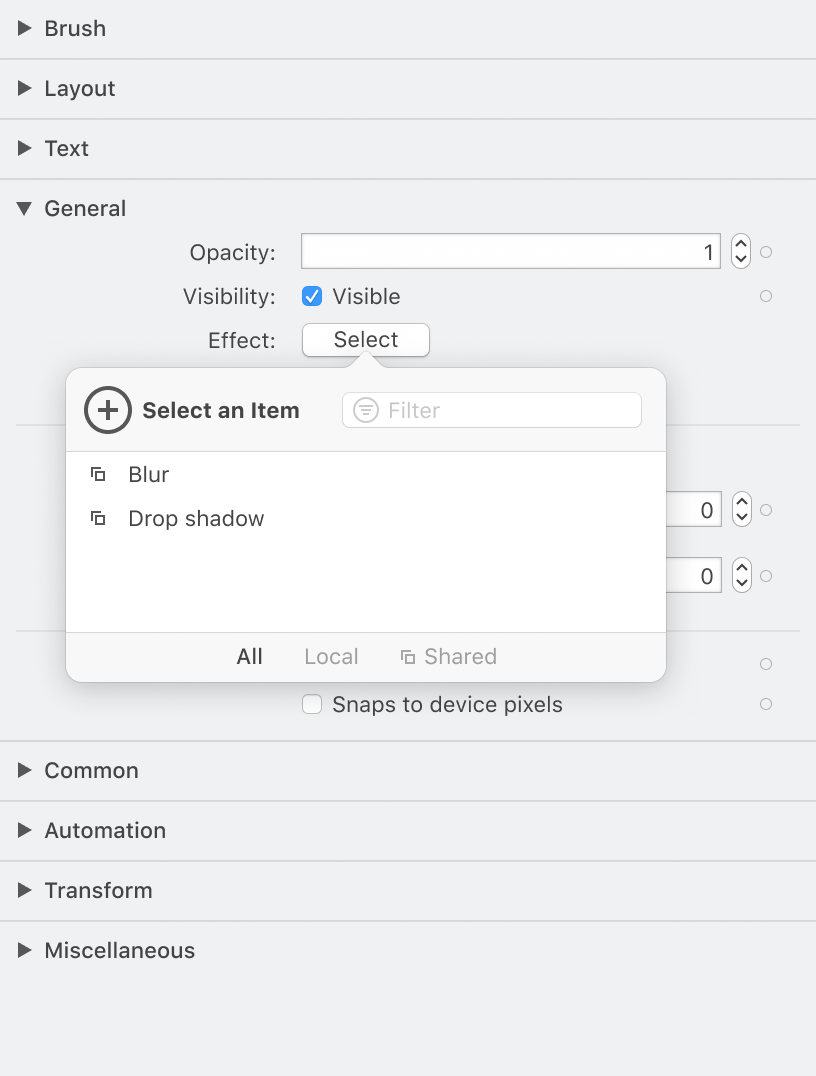The image size is (816, 1076).
Task: Click the Select button next to Effect
Action: click(365, 340)
